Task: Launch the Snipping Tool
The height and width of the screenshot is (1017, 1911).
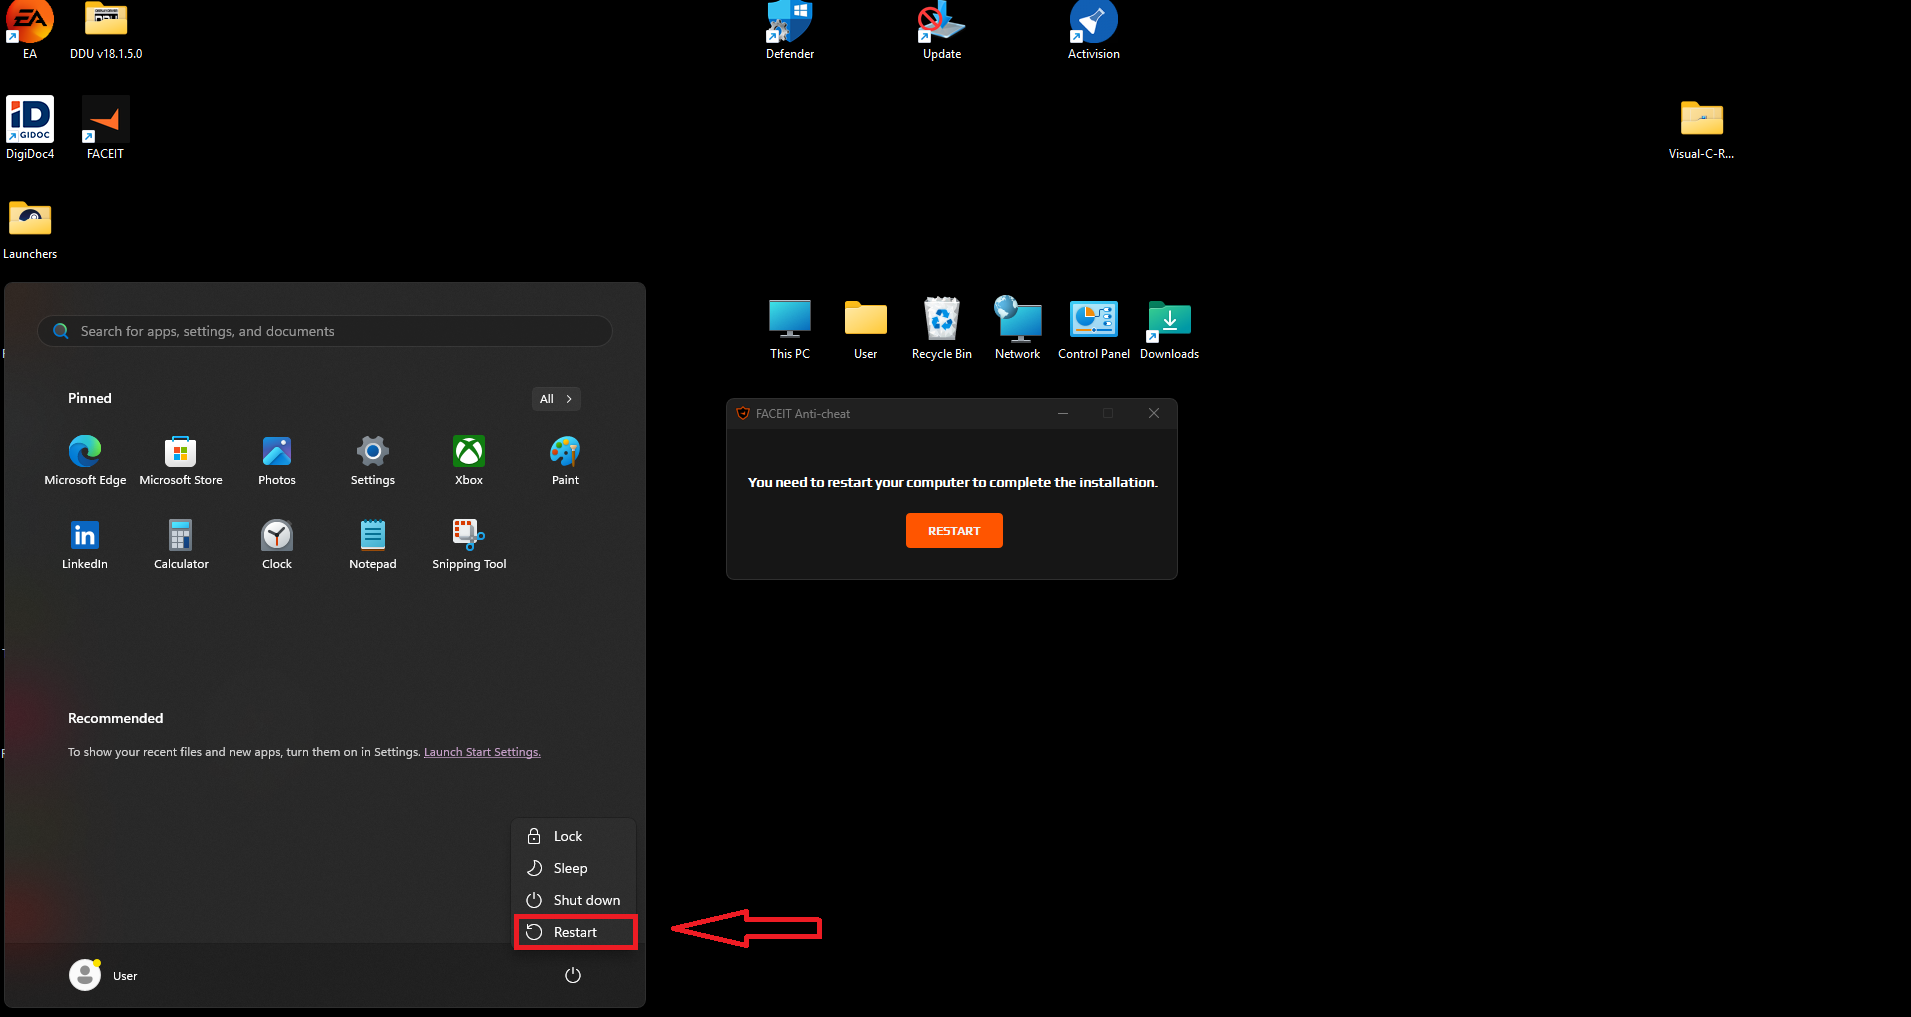Action: (x=469, y=544)
